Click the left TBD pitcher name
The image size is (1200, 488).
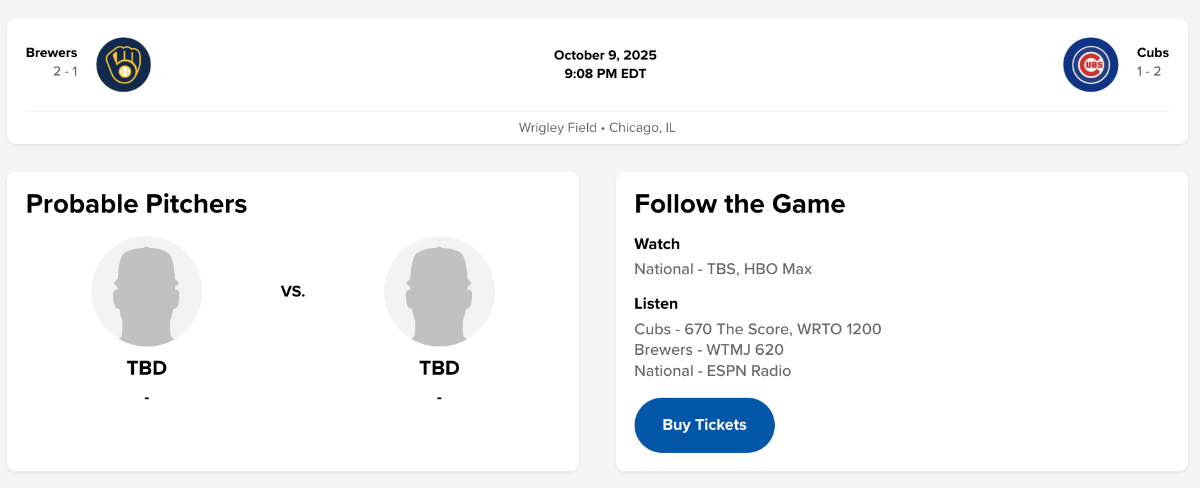[147, 368]
